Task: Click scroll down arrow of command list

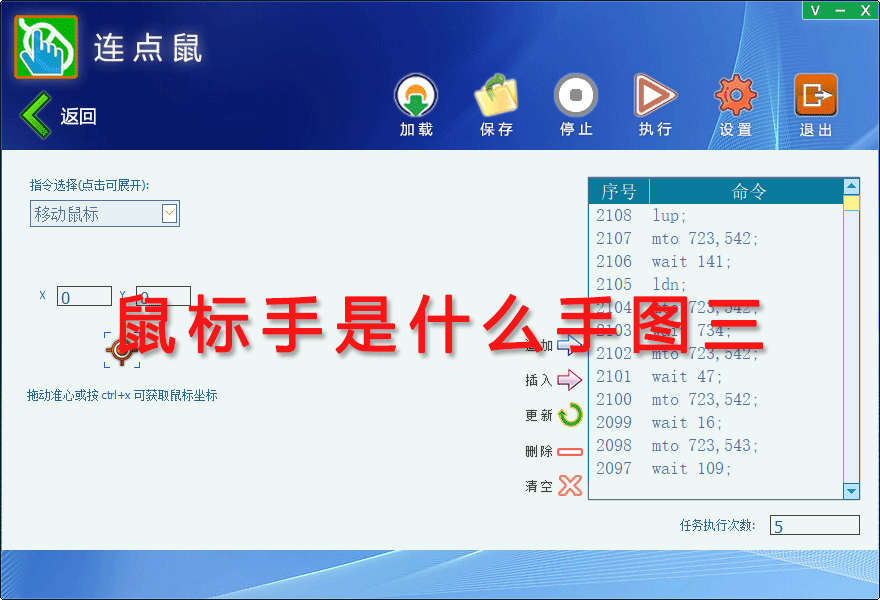Action: click(851, 492)
